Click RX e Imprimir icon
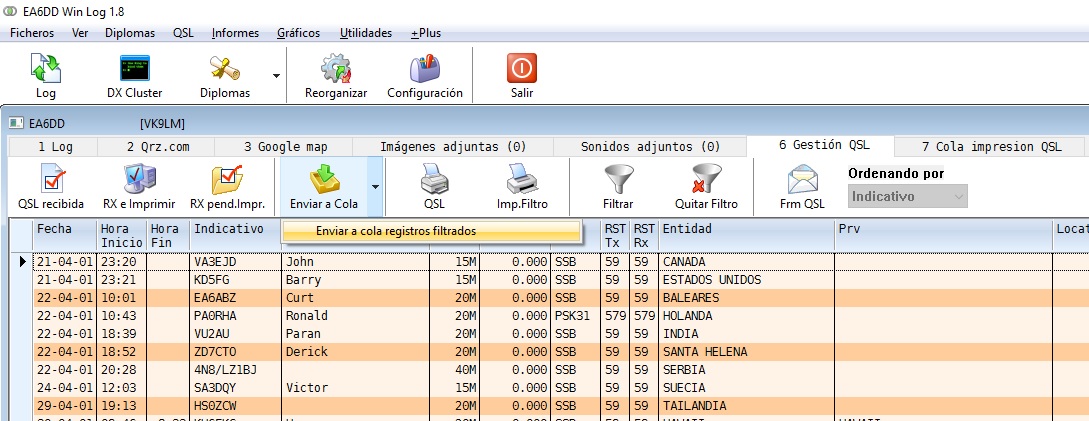Viewport: 1089px width, 421px height. (x=139, y=187)
